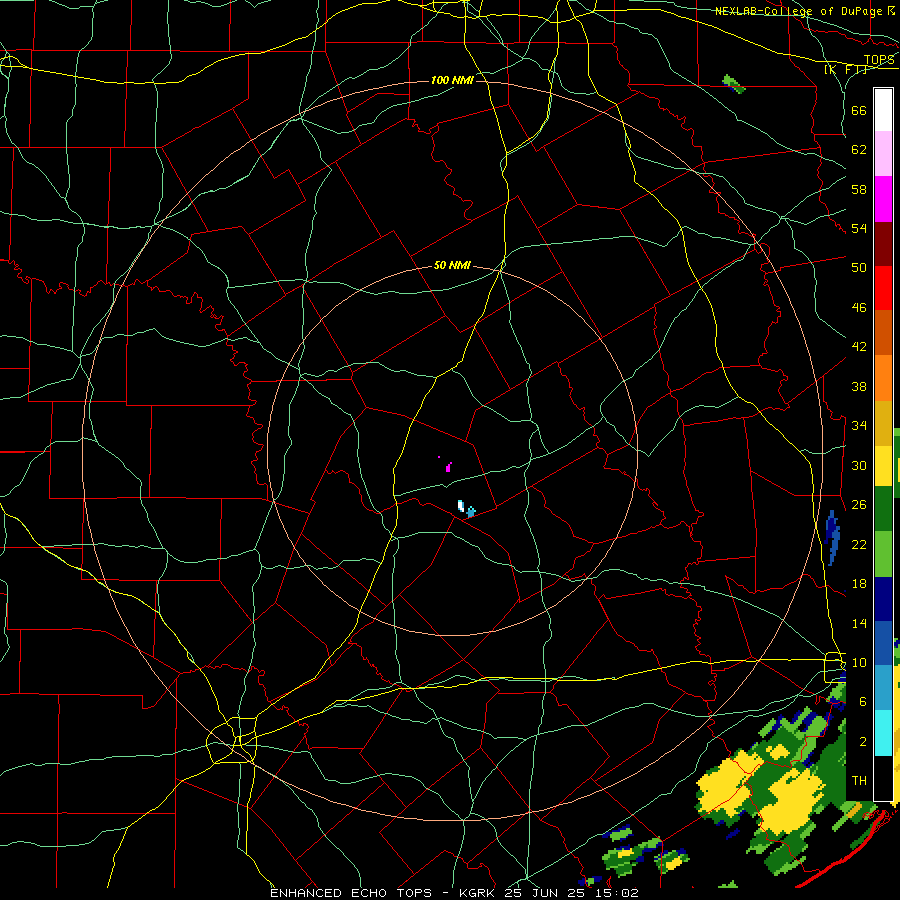The height and width of the screenshot is (900, 900).
Task: Click the legend value 30
Action: (x=859, y=465)
